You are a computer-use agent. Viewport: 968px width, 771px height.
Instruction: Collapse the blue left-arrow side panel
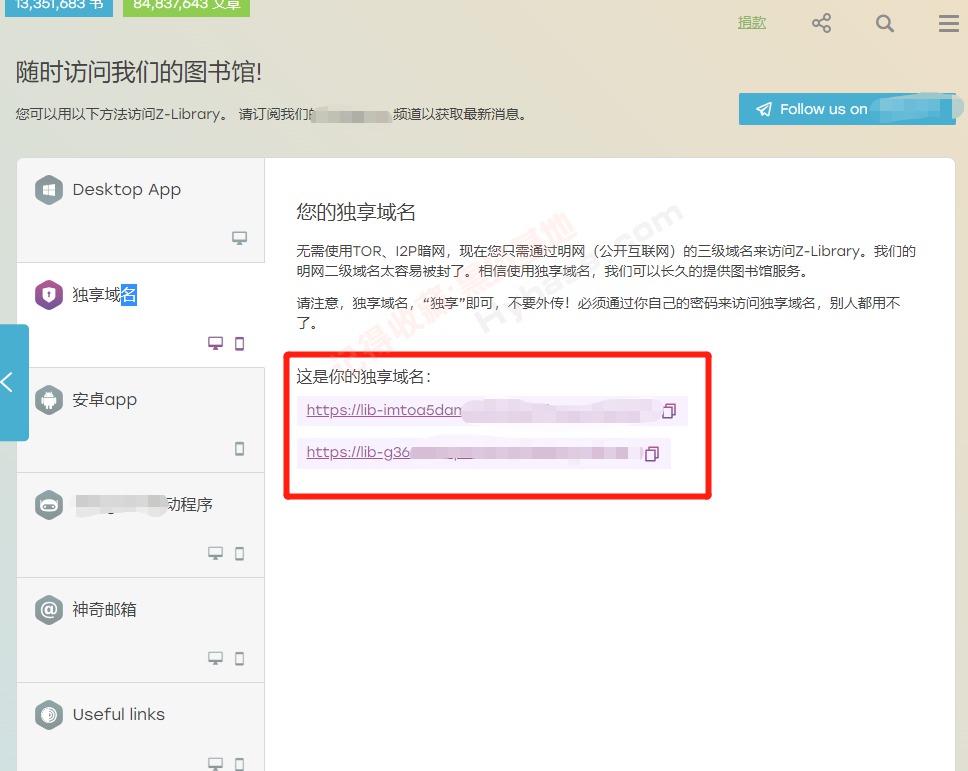pyautogui.click(x=14, y=382)
